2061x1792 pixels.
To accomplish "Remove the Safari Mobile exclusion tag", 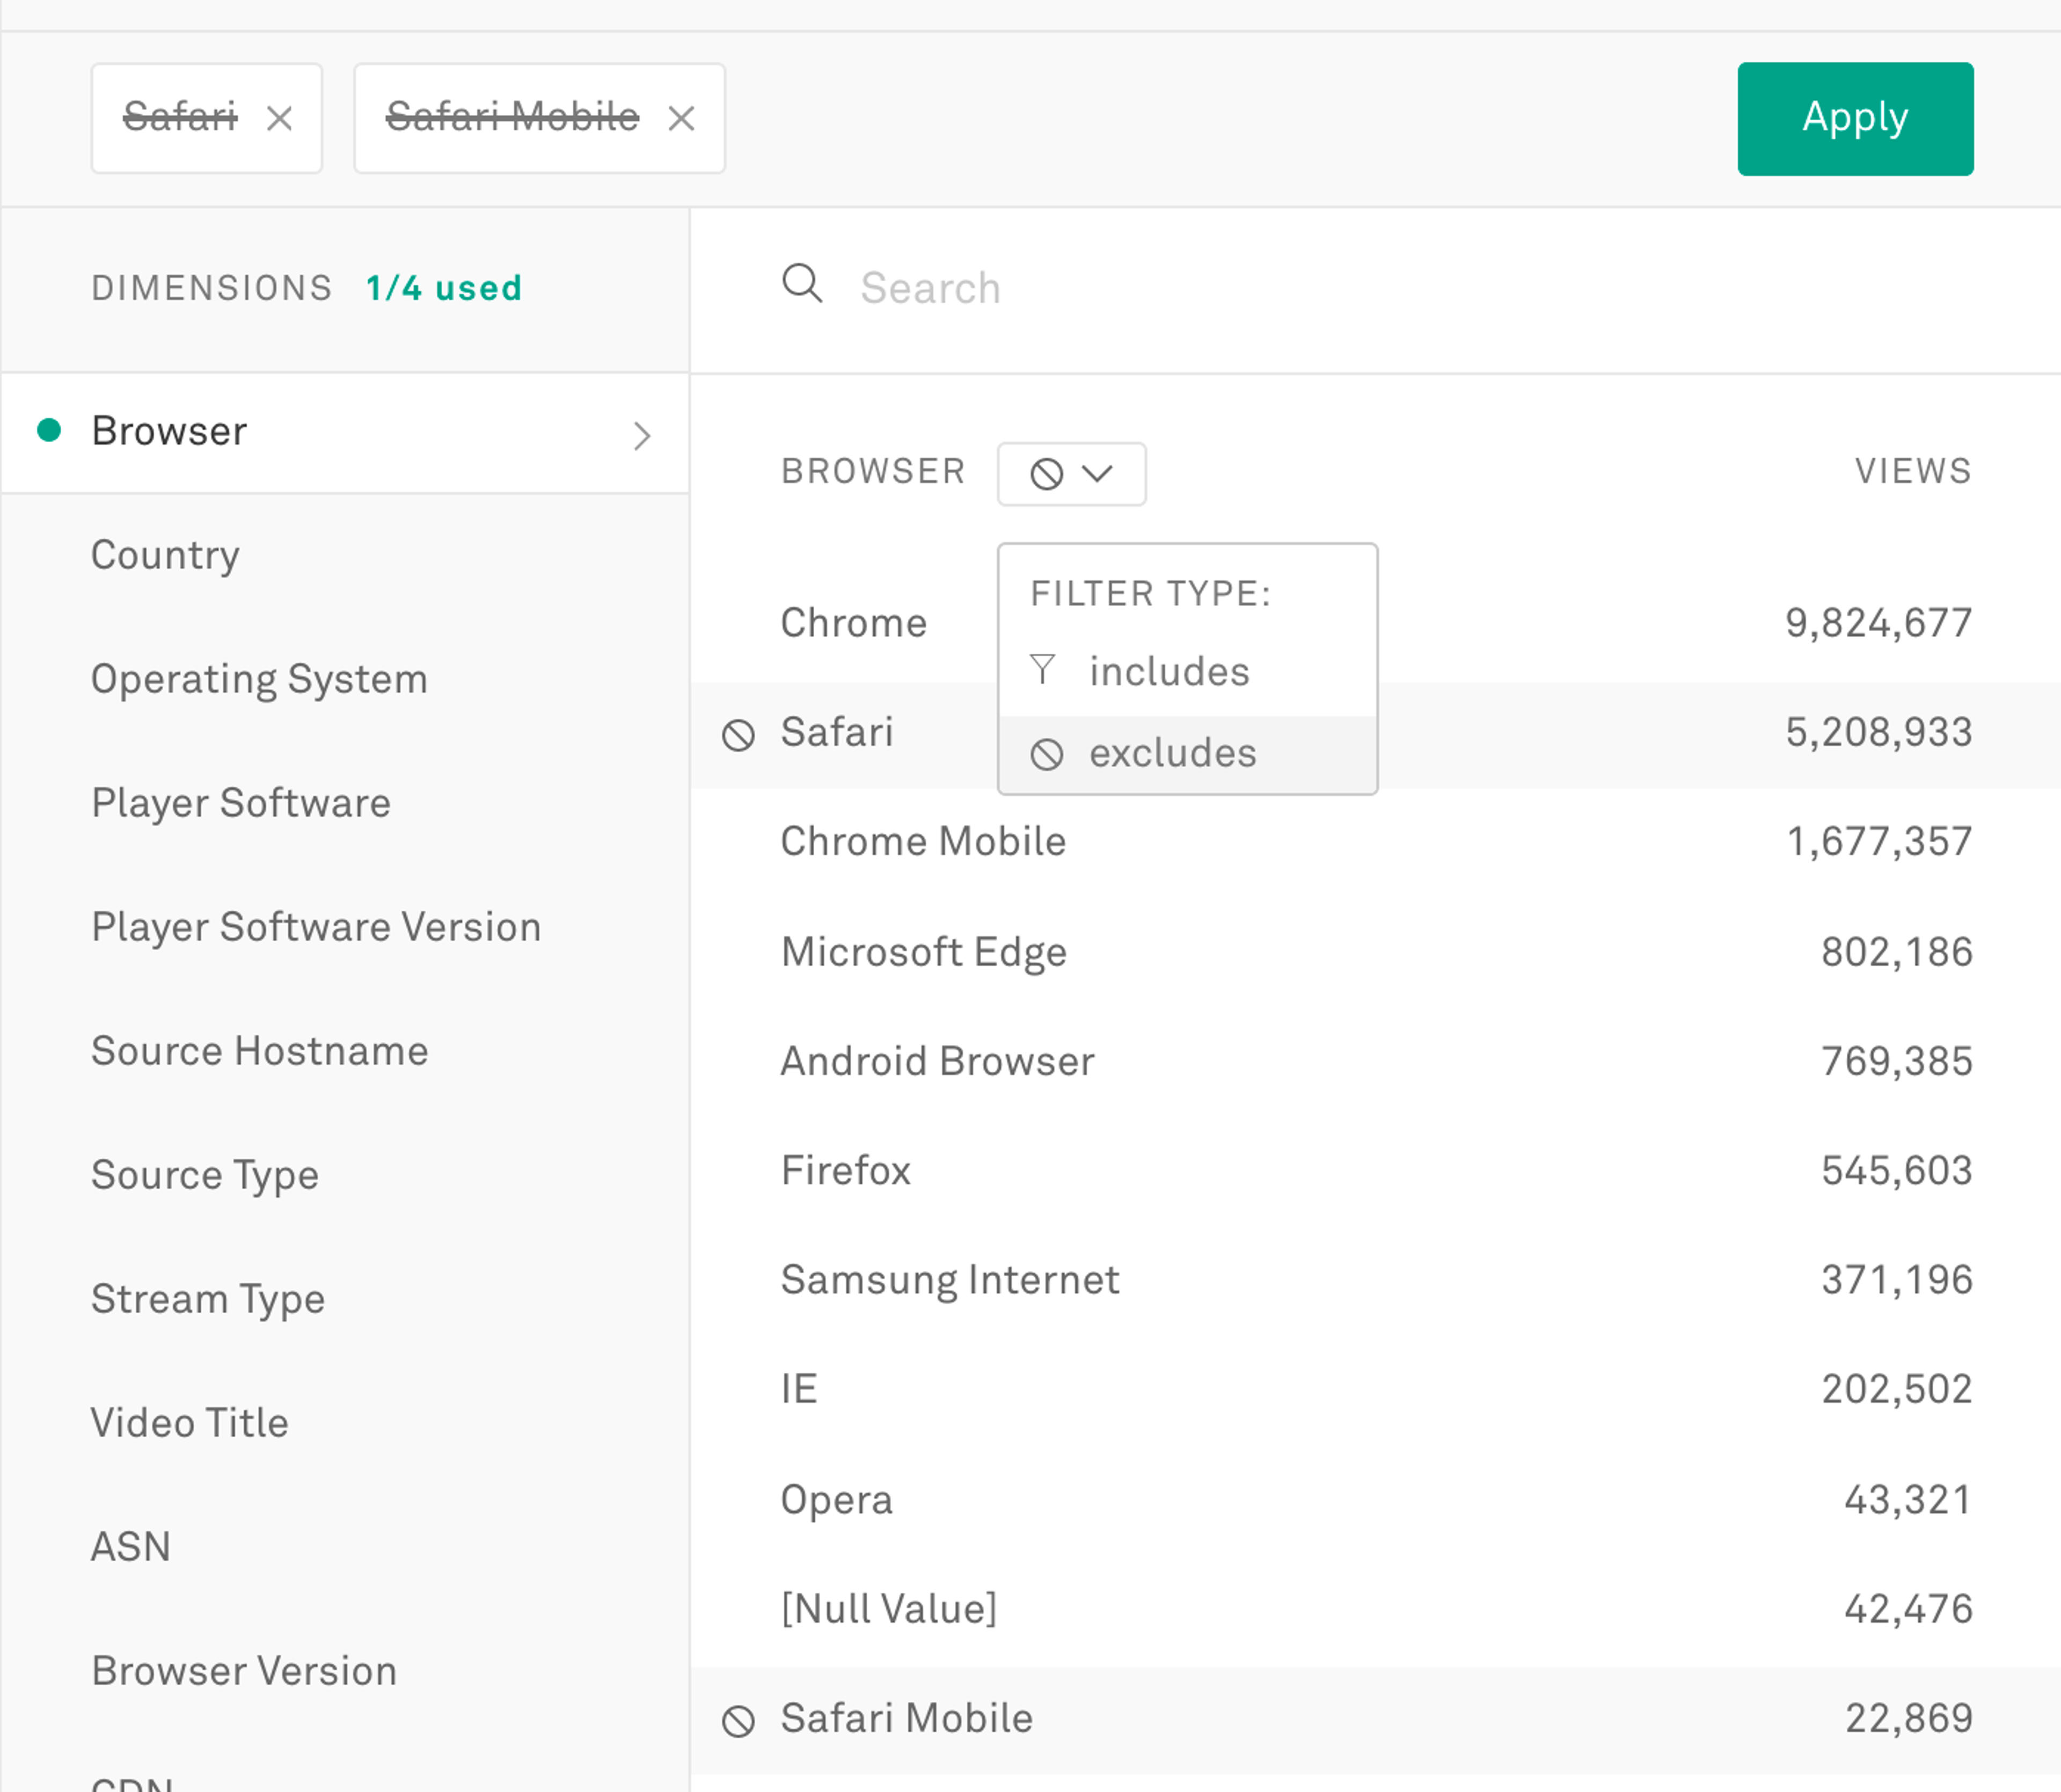I will [683, 118].
